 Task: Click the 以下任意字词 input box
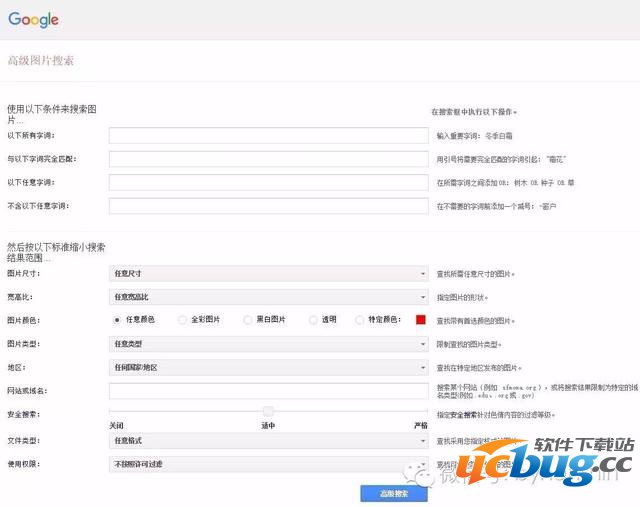[x=269, y=182]
